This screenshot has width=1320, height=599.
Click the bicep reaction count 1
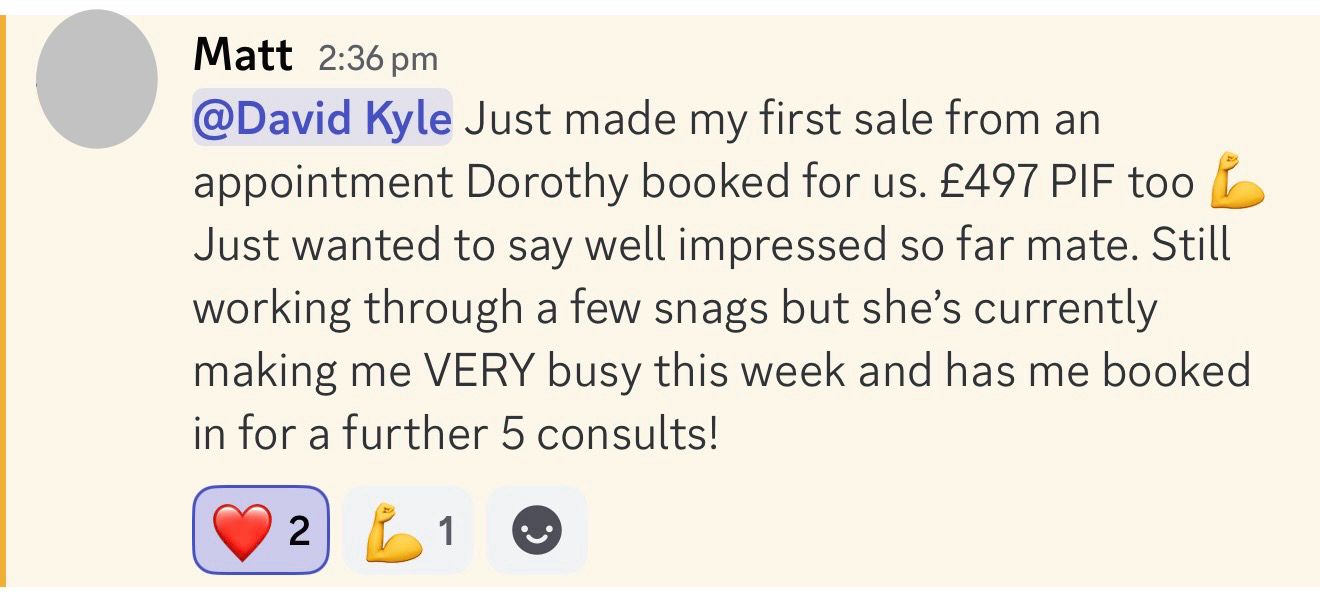click(446, 531)
